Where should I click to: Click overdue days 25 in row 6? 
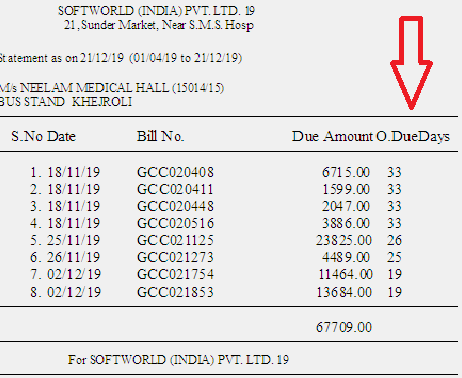[394, 257]
